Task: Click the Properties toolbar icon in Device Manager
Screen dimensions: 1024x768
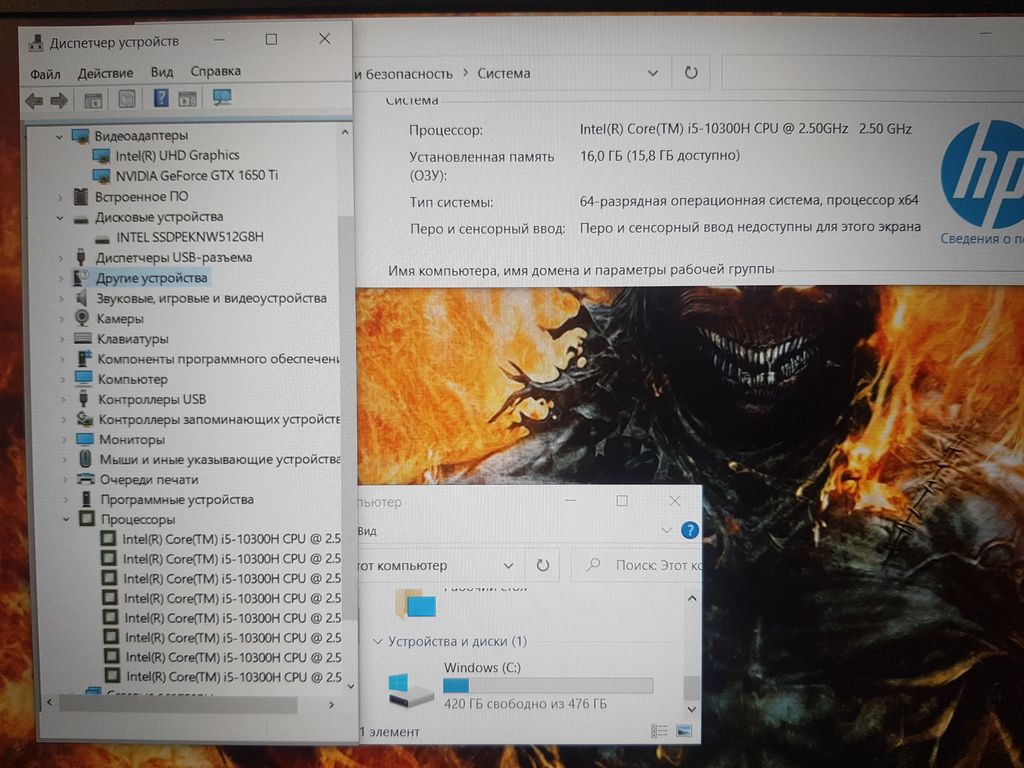Action: pos(127,99)
